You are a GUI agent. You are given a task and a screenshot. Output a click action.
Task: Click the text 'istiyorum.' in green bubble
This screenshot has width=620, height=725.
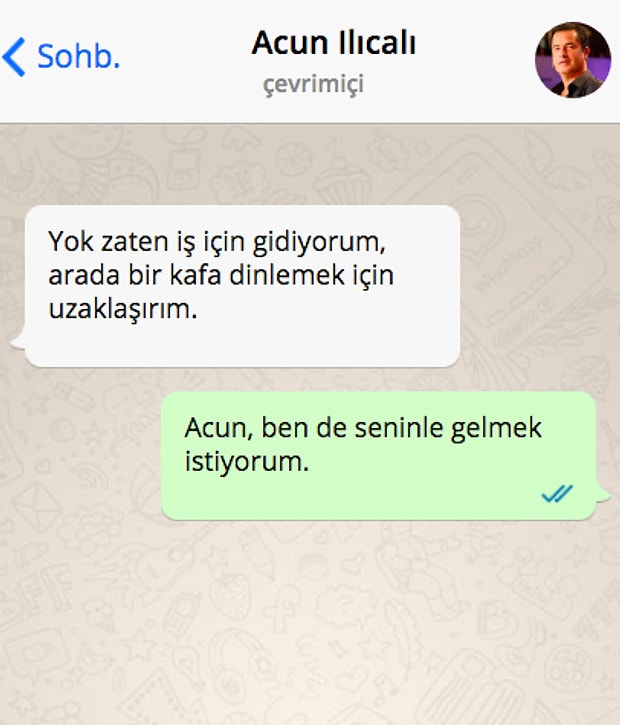coord(246,461)
